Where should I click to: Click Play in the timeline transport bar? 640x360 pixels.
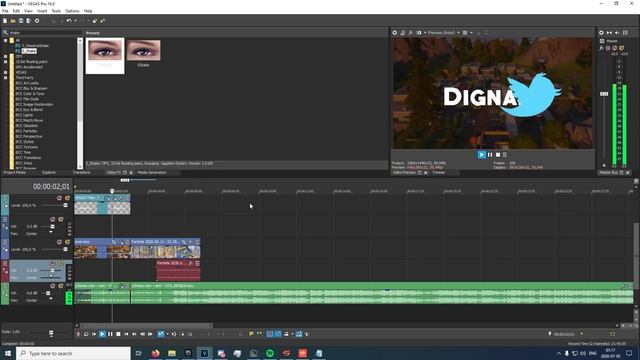point(102,334)
